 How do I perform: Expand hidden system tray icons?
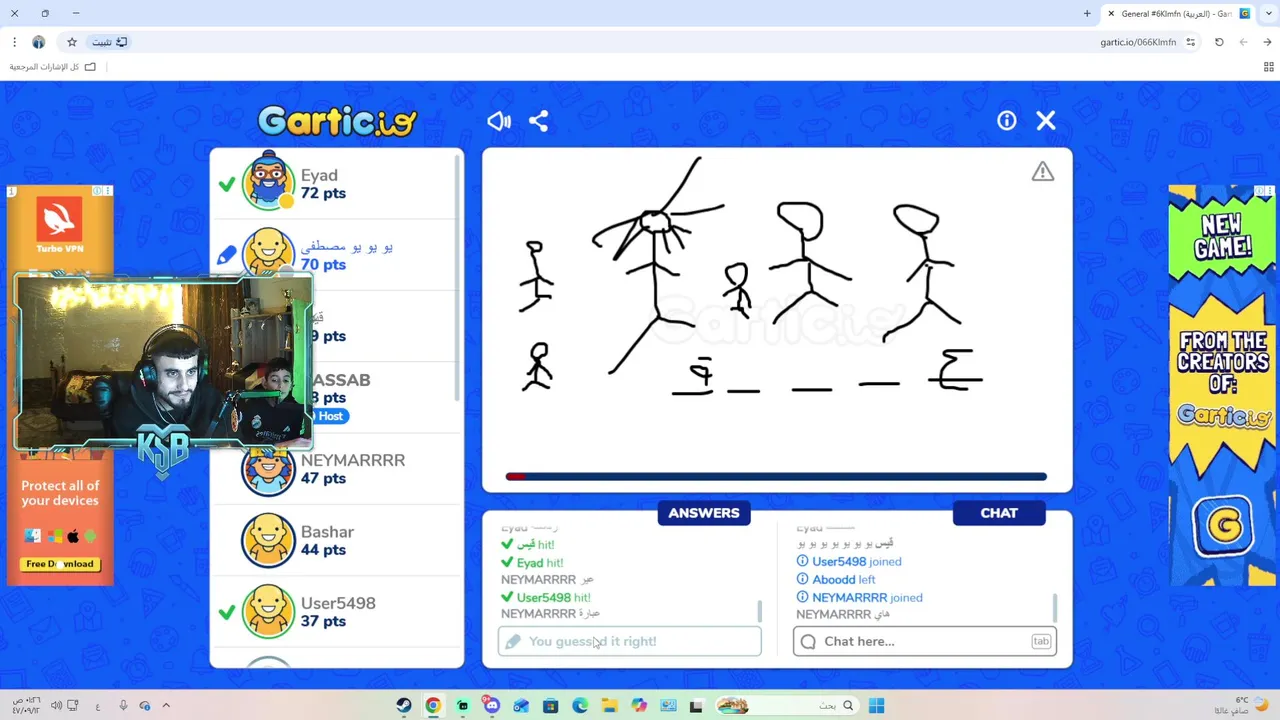[166, 705]
